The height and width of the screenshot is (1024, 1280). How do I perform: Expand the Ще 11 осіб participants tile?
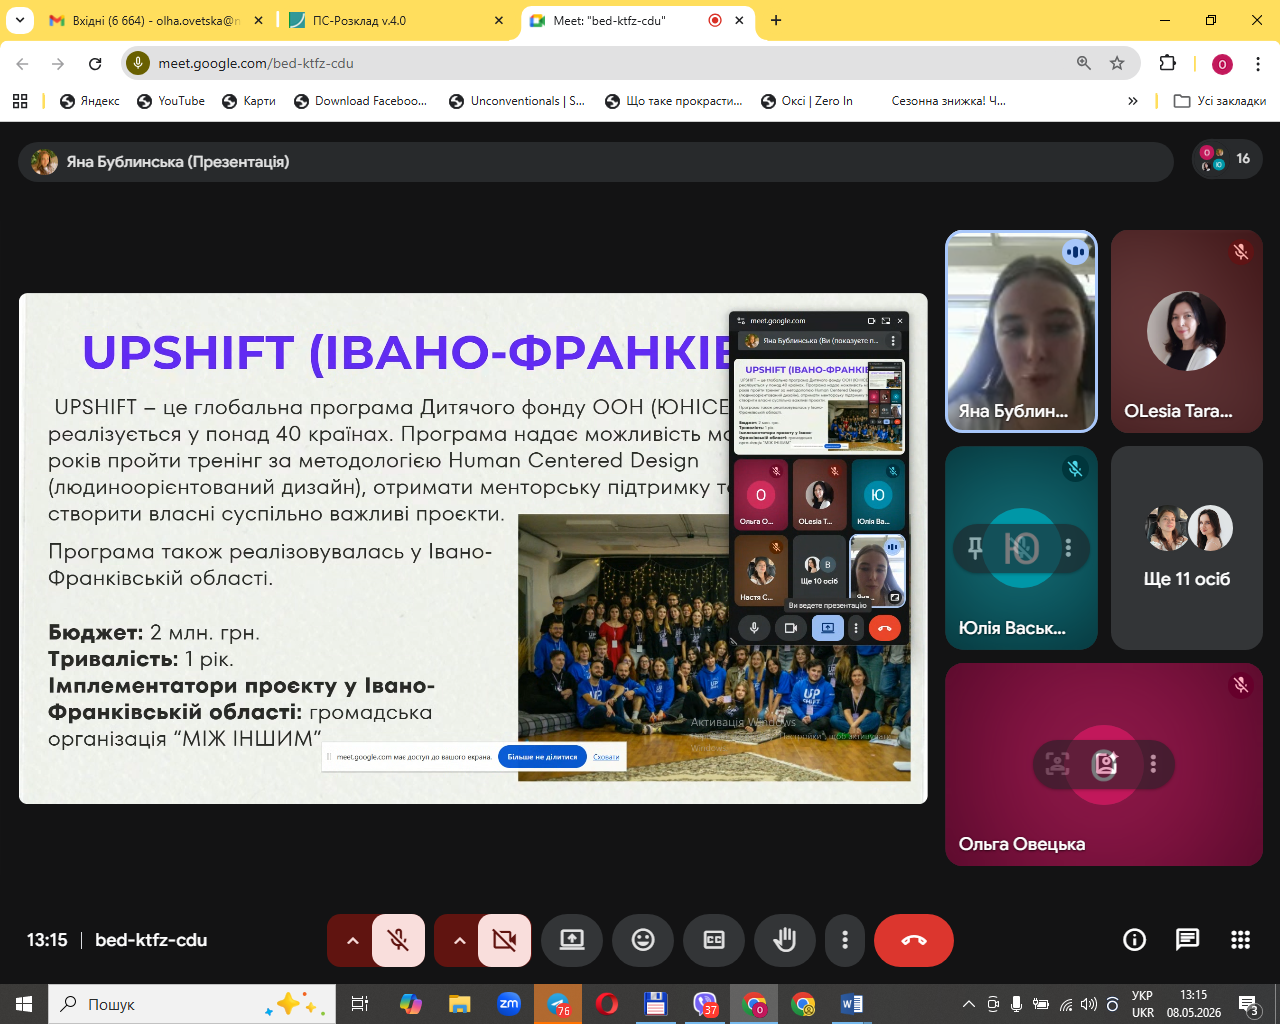[1187, 548]
